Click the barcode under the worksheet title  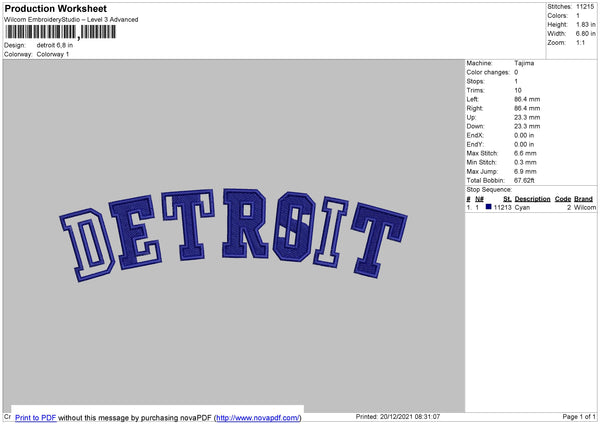[60, 32]
